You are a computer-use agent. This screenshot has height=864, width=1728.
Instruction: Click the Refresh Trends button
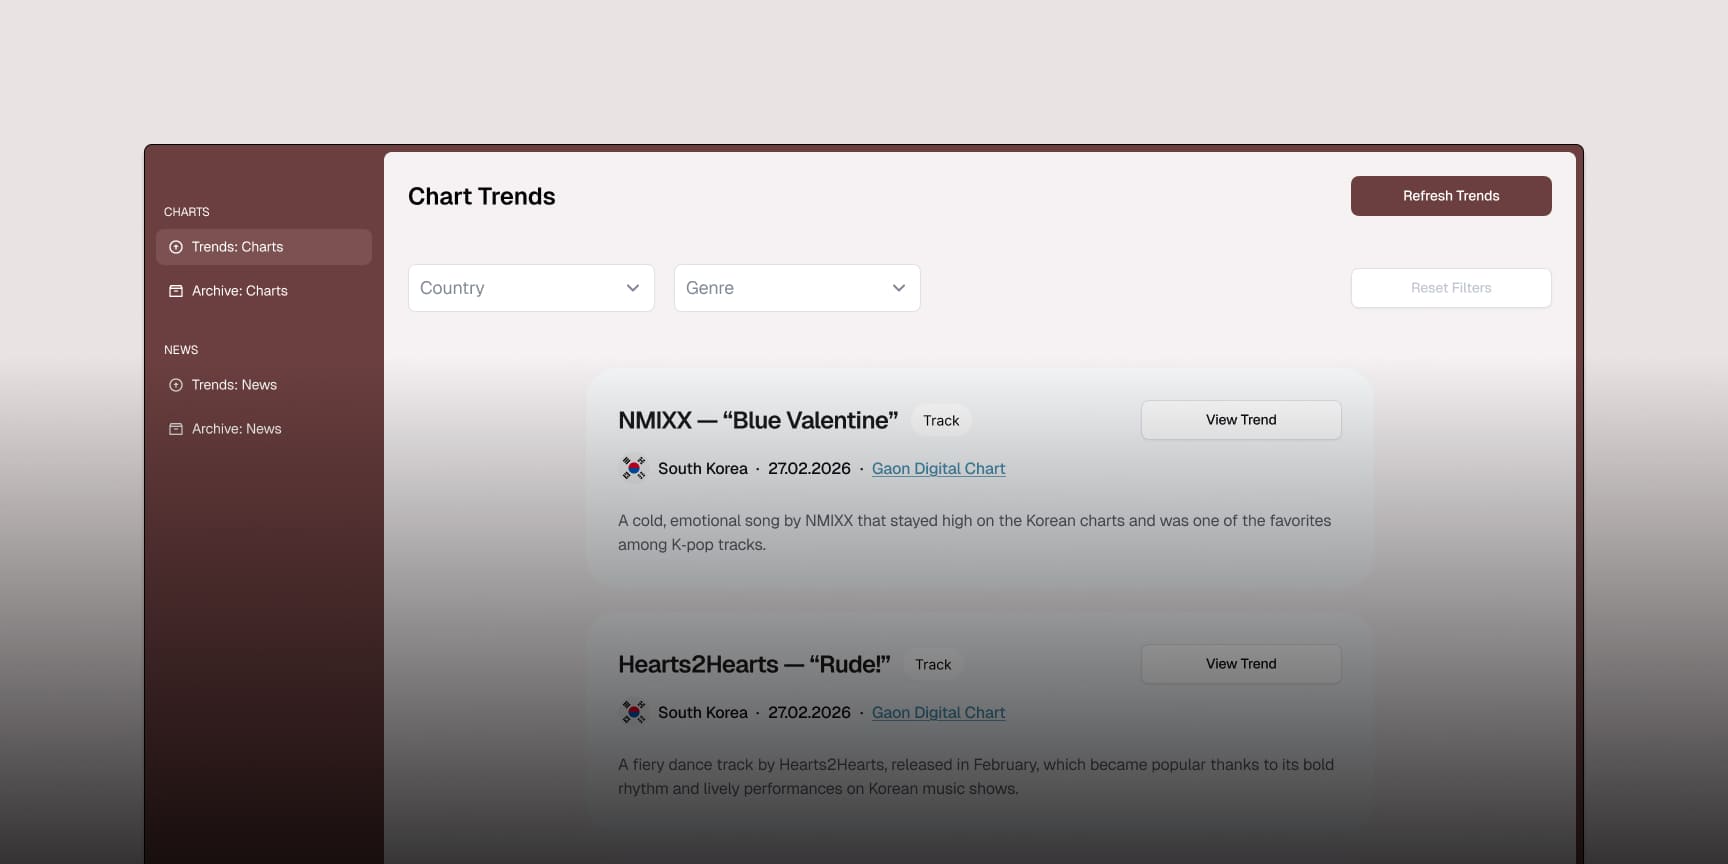click(1451, 196)
